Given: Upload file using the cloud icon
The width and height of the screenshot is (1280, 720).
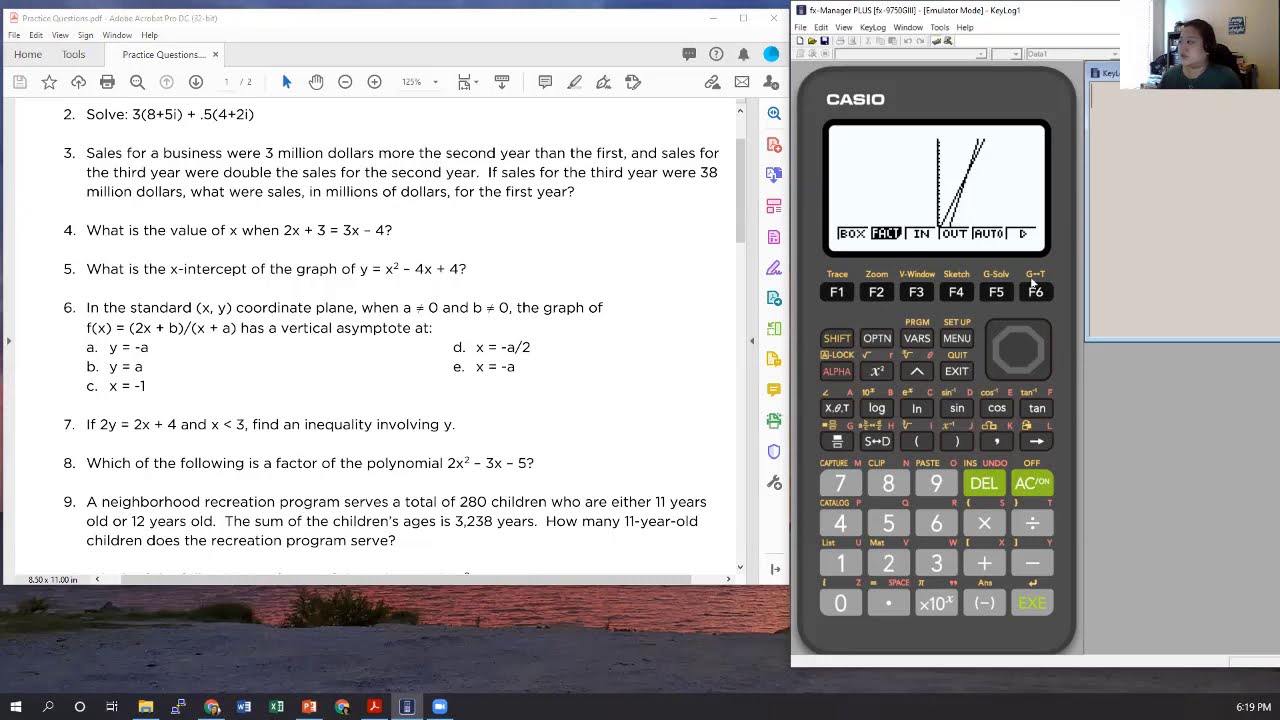Looking at the screenshot, I should point(78,82).
